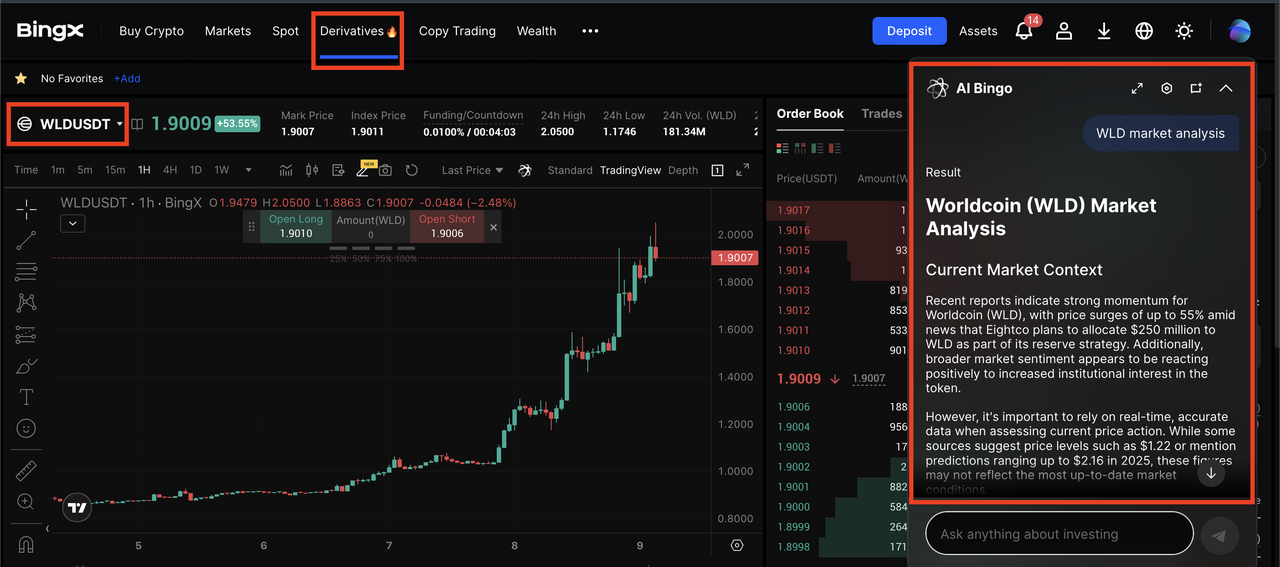Click the +Add favorites link
1280x567 pixels.
click(x=127, y=78)
